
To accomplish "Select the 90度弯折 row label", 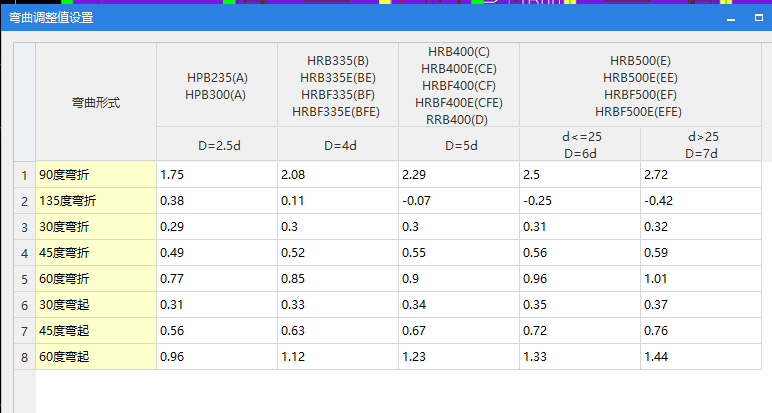I will click(x=96, y=175).
